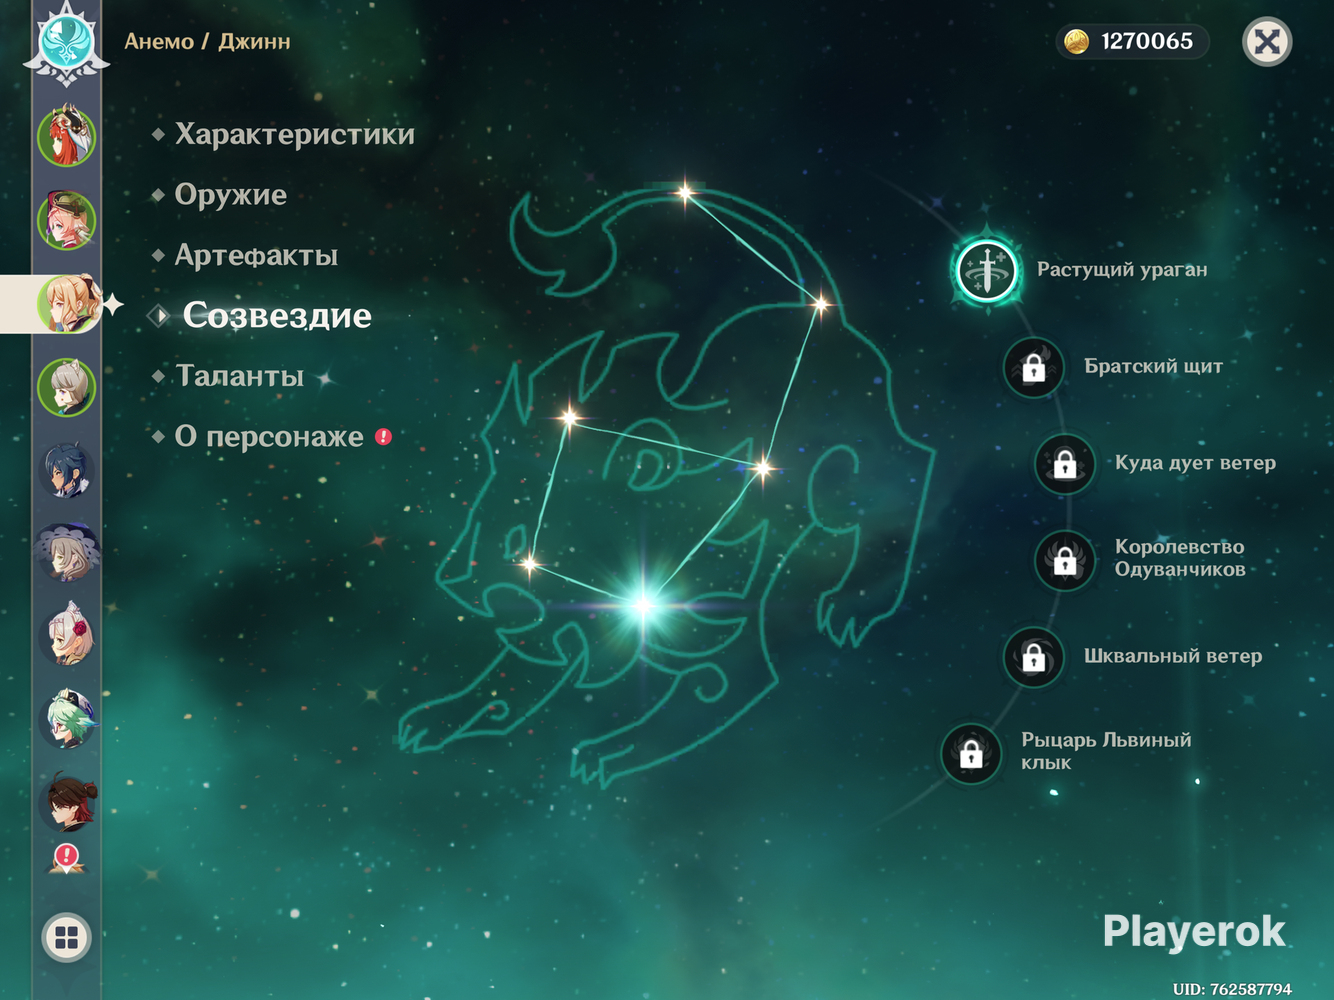Viewport: 1334px width, 1000px height.
Task: Select the dark blue-haired character portrait
Action: [66, 471]
